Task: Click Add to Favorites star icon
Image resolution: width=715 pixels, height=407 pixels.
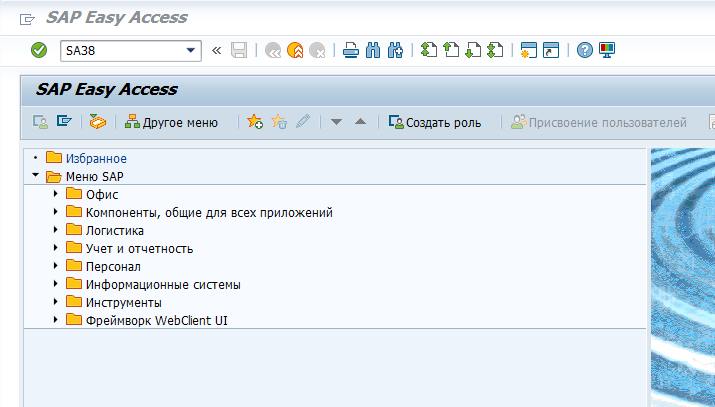Action: tap(255, 122)
